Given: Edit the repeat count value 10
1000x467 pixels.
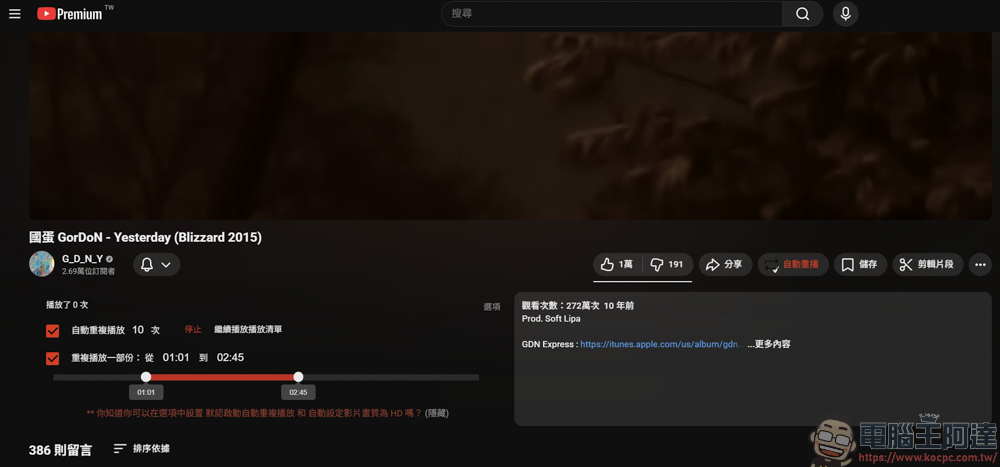Looking at the screenshot, I should [138, 330].
